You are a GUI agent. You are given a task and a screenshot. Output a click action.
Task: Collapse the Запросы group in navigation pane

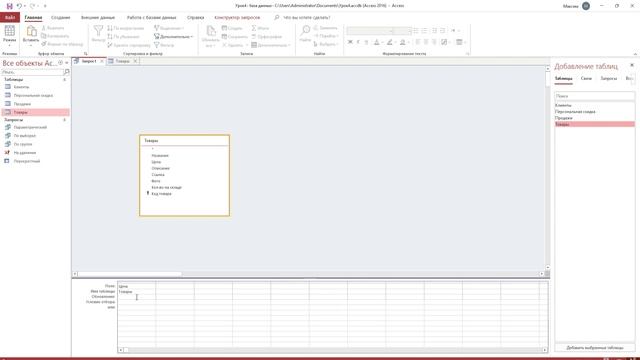64,120
